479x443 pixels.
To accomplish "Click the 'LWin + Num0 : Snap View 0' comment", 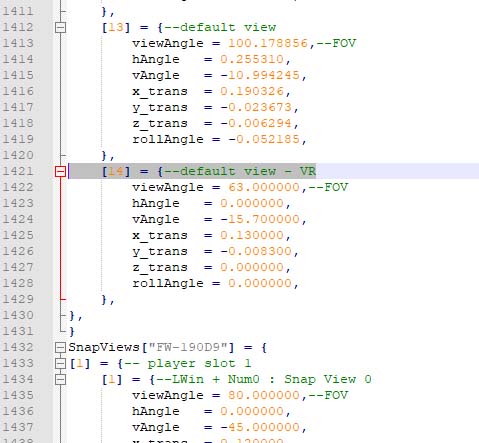I will click(264, 379).
